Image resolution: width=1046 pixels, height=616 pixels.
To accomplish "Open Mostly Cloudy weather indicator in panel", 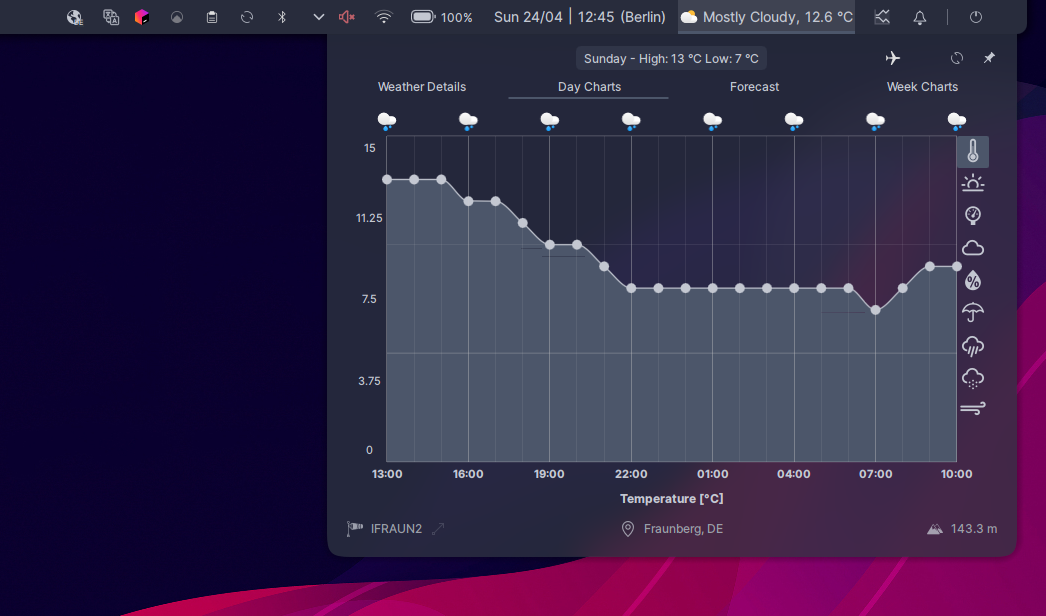I will 766,17.
